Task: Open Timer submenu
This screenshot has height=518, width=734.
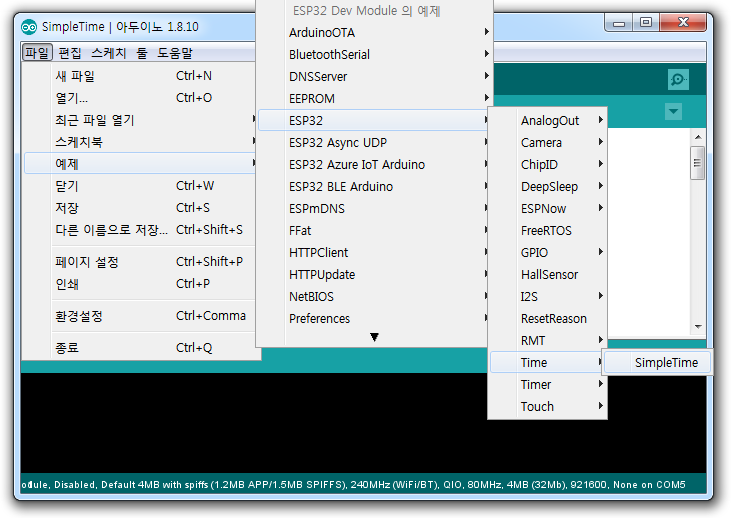Action: coord(547,384)
